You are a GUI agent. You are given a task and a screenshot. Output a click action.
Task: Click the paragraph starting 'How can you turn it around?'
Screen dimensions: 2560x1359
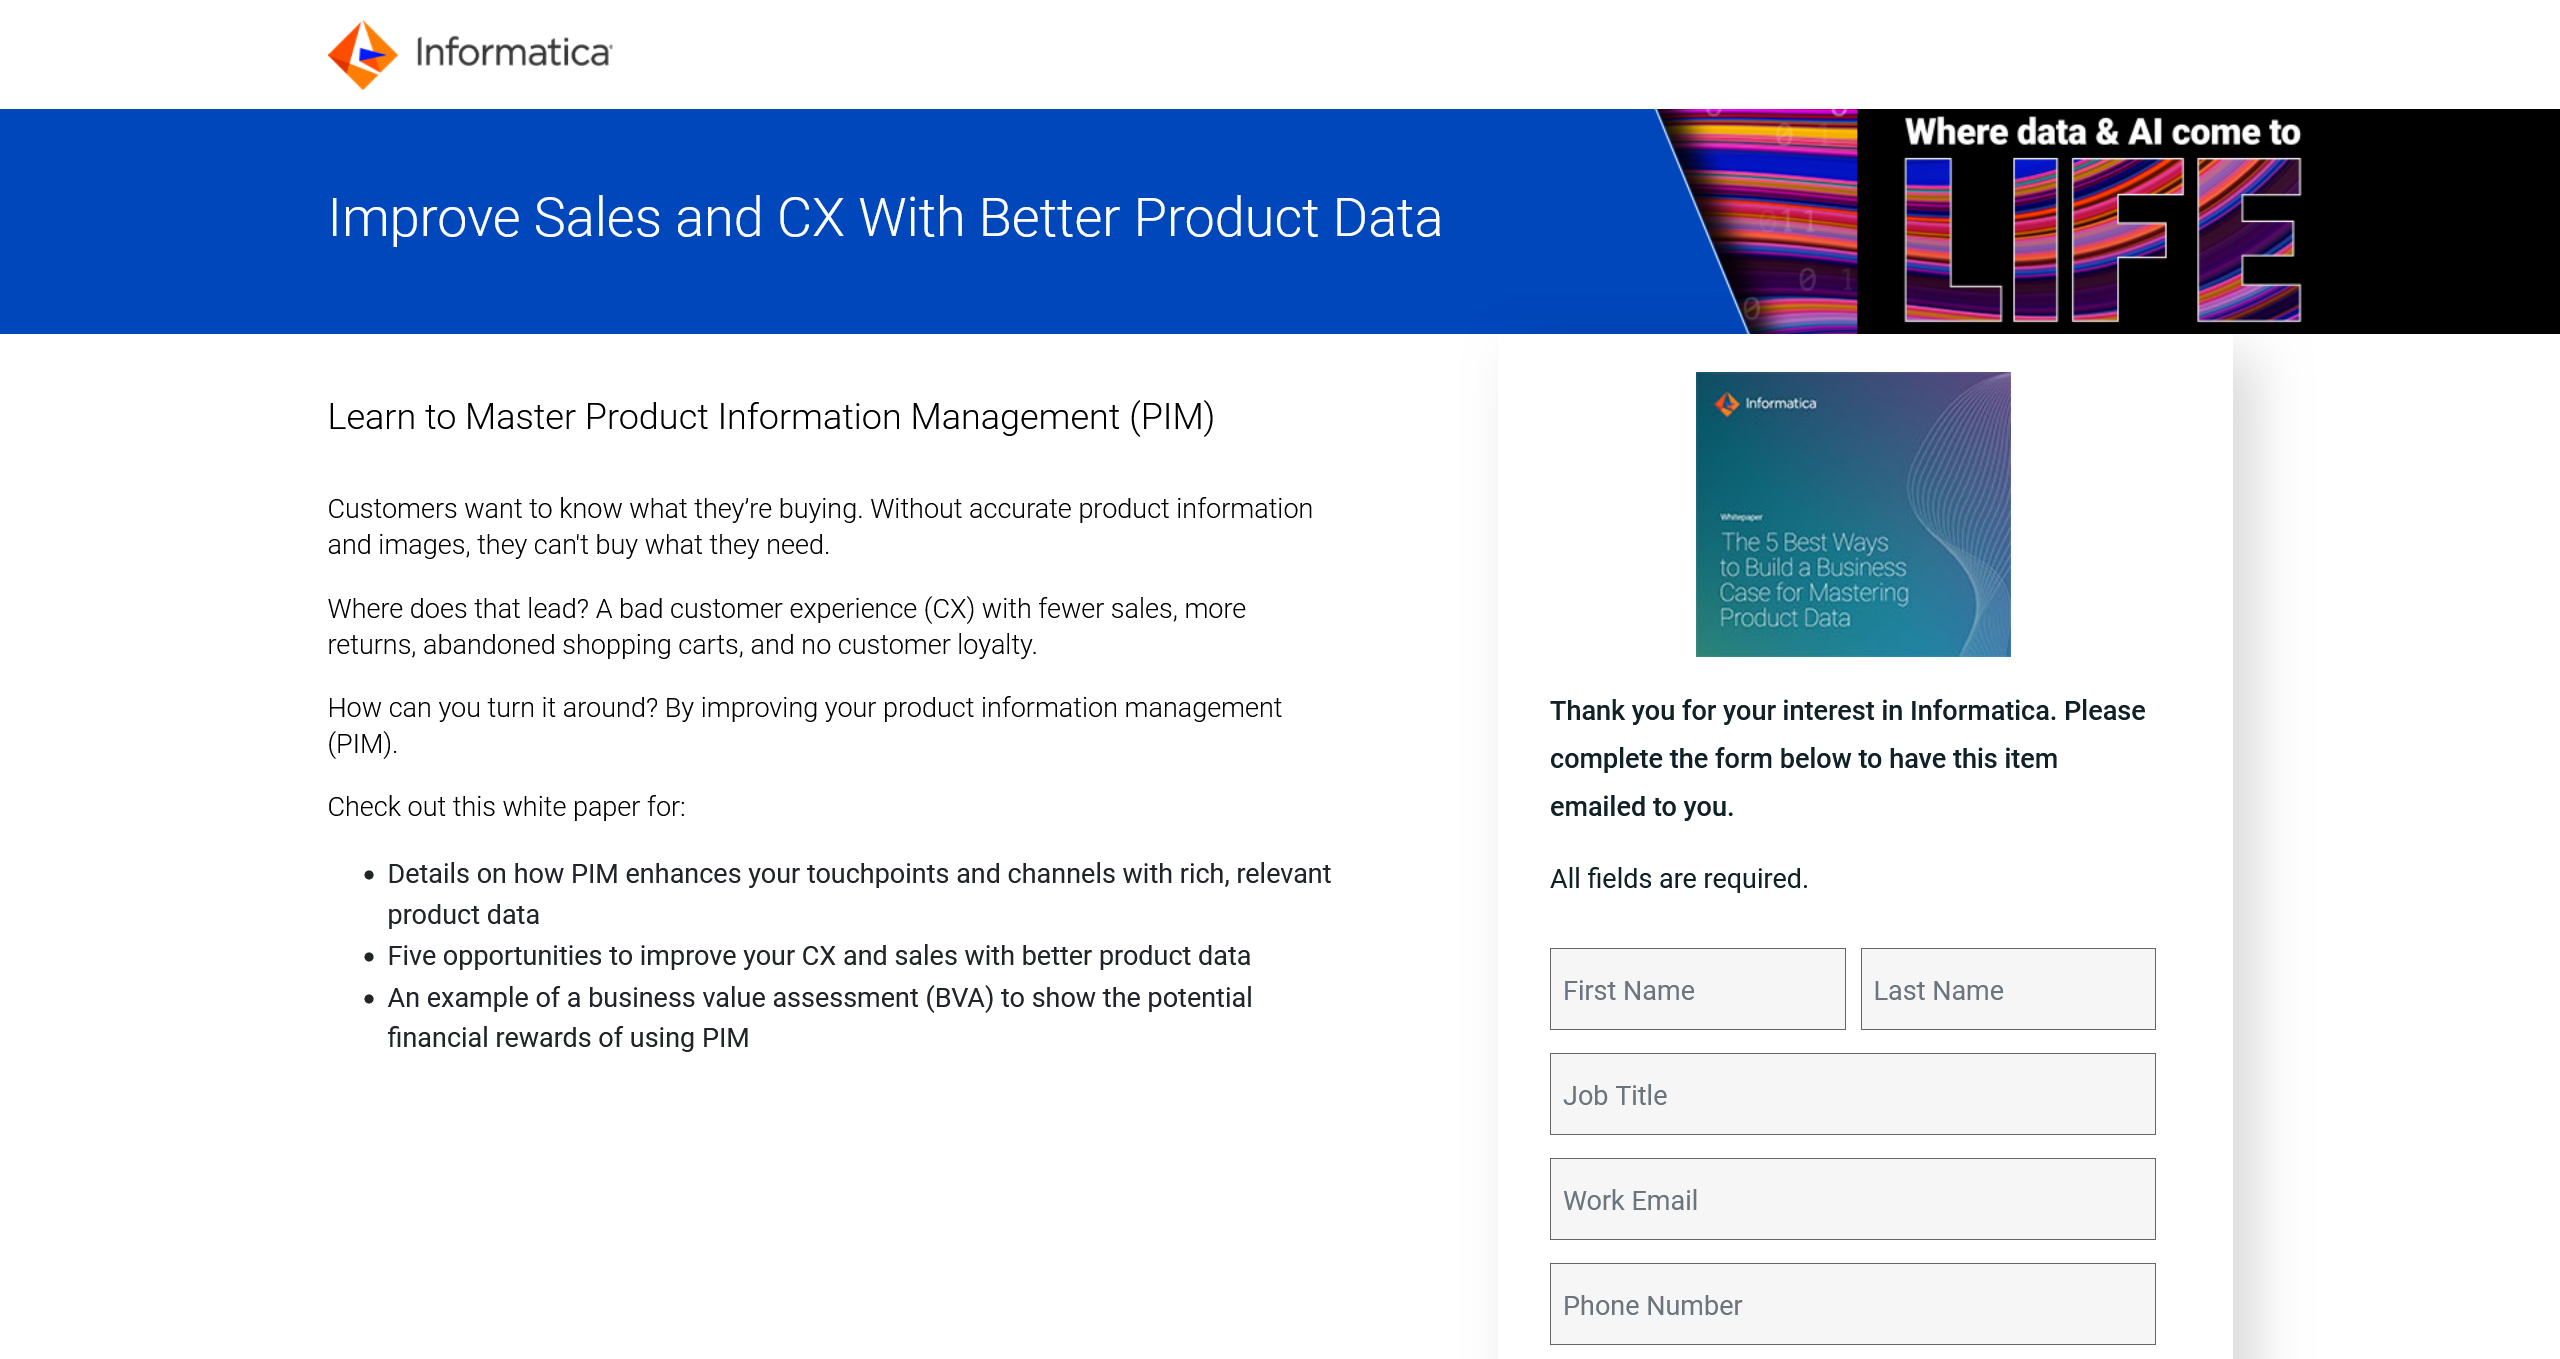pos(805,725)
